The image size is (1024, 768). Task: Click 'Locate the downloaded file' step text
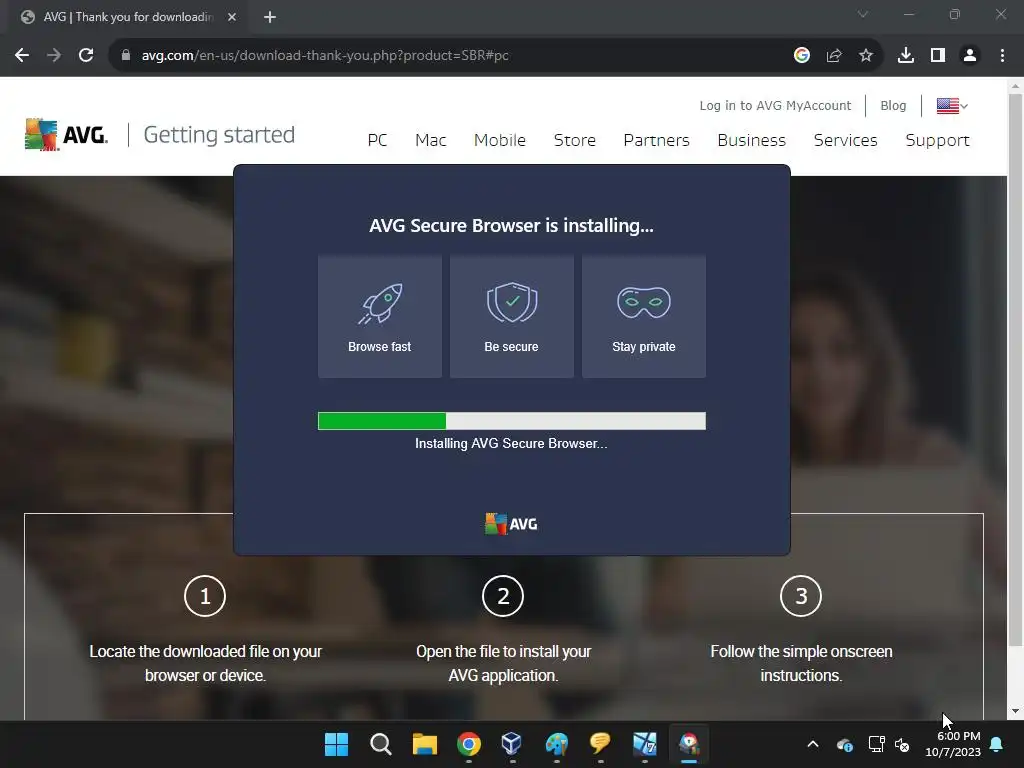click(205, 664)
